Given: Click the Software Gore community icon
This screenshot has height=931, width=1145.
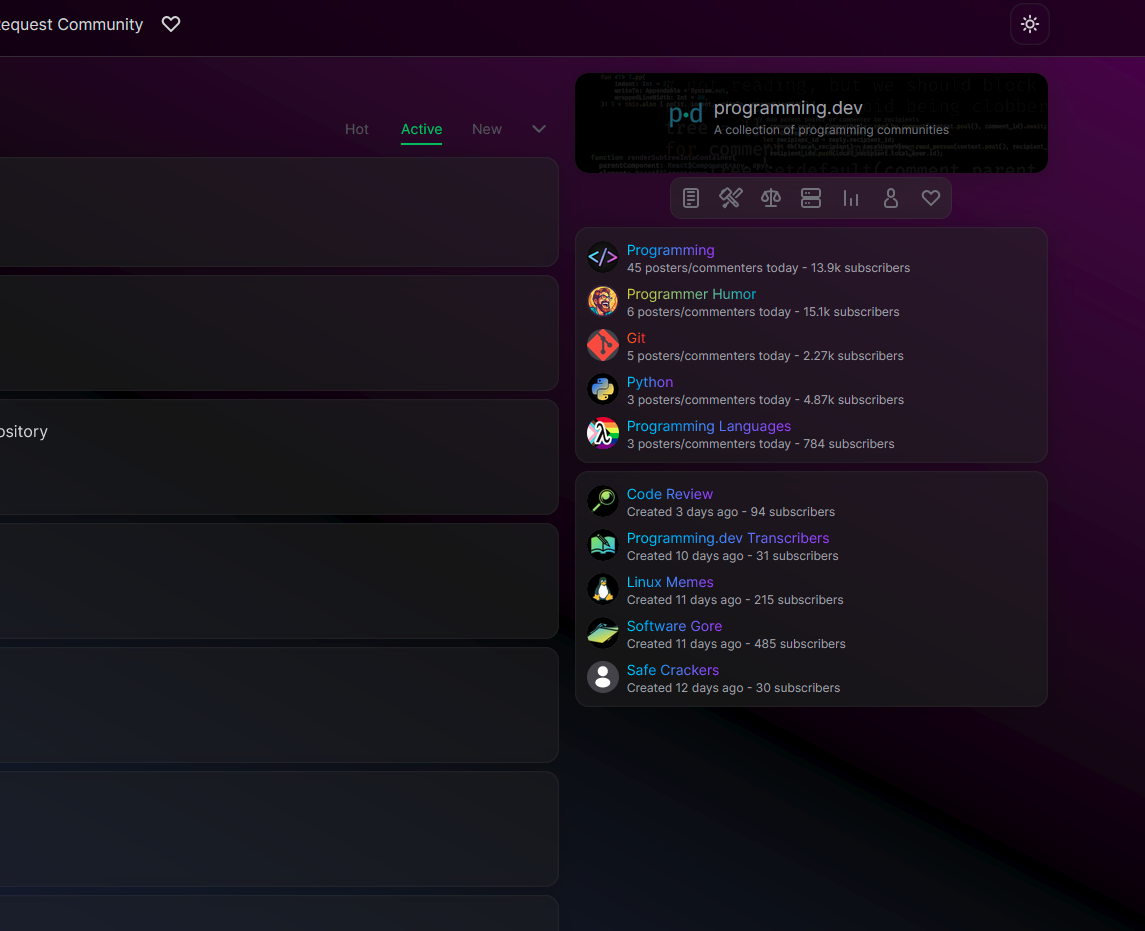Looking at the screenshot, I should click(x=602, y=633).
